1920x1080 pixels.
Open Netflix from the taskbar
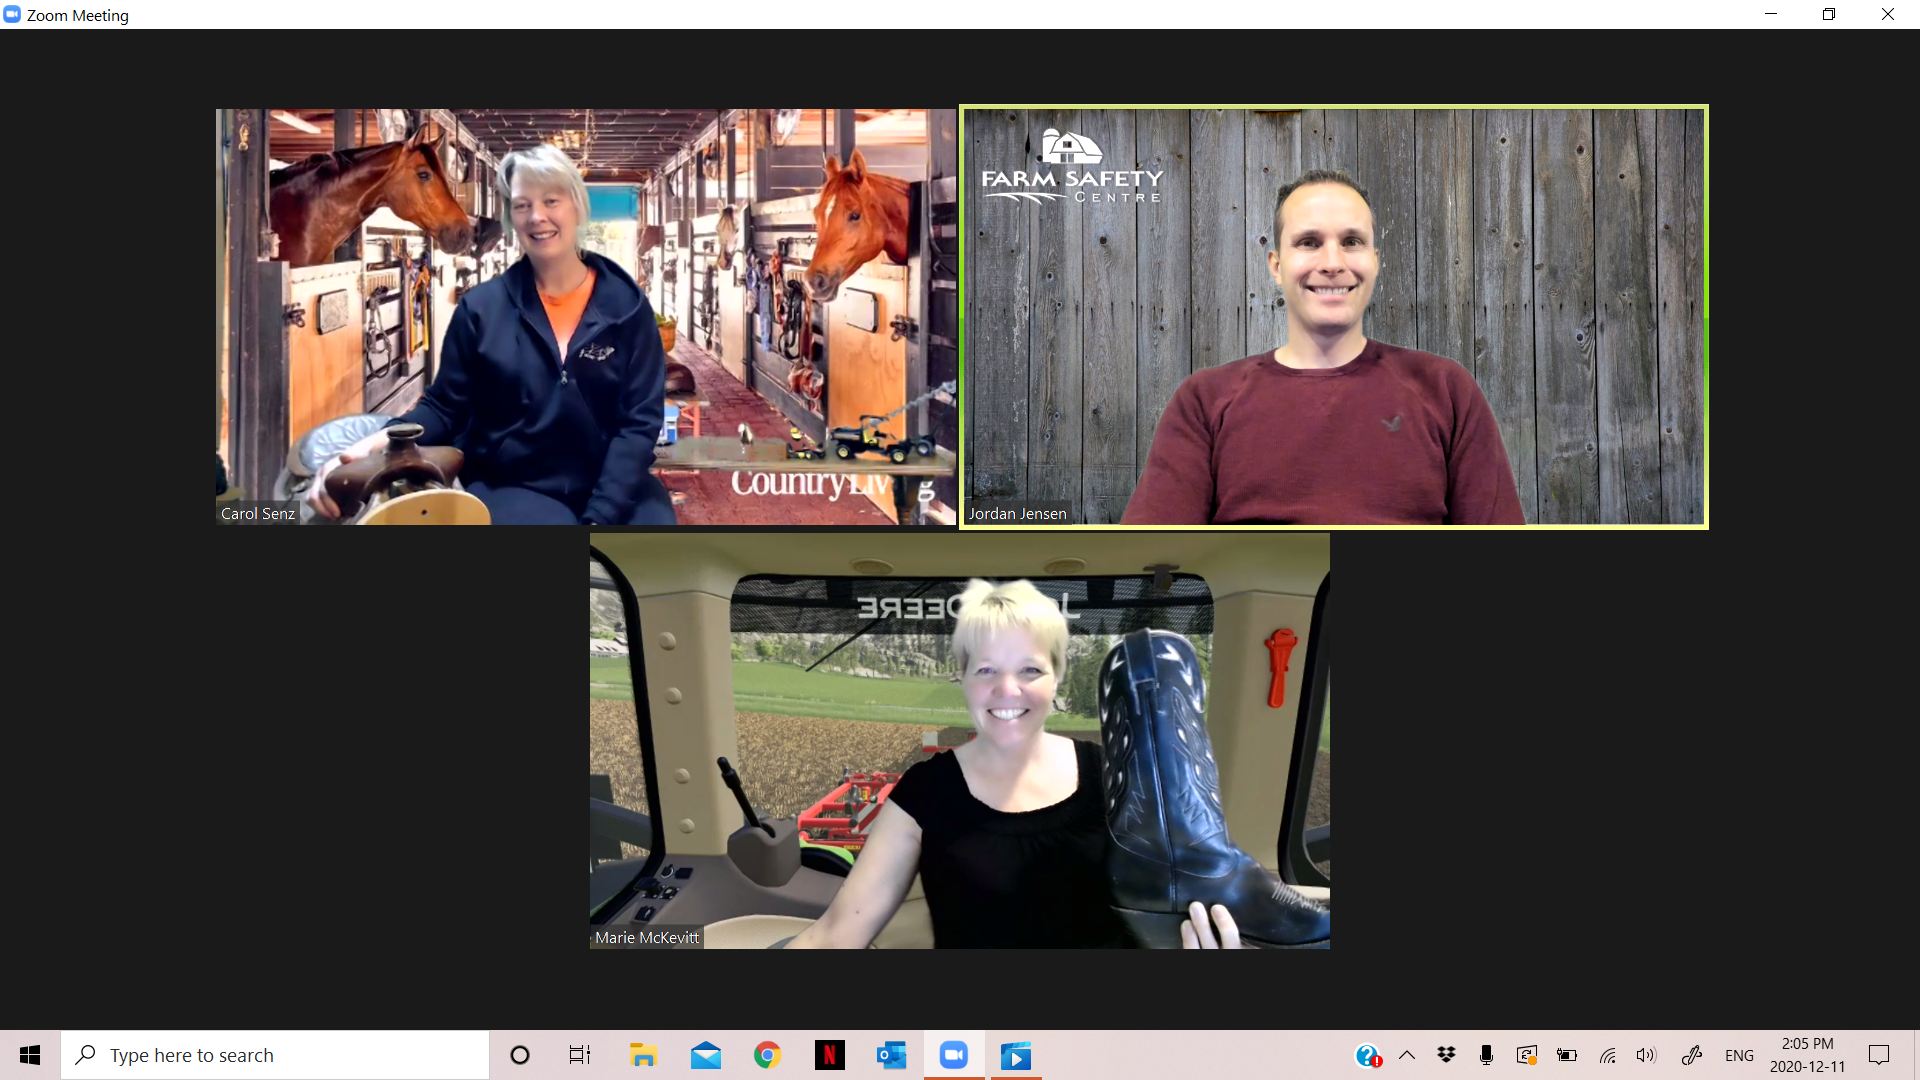pyautogui.click(x=829, y=1055)
